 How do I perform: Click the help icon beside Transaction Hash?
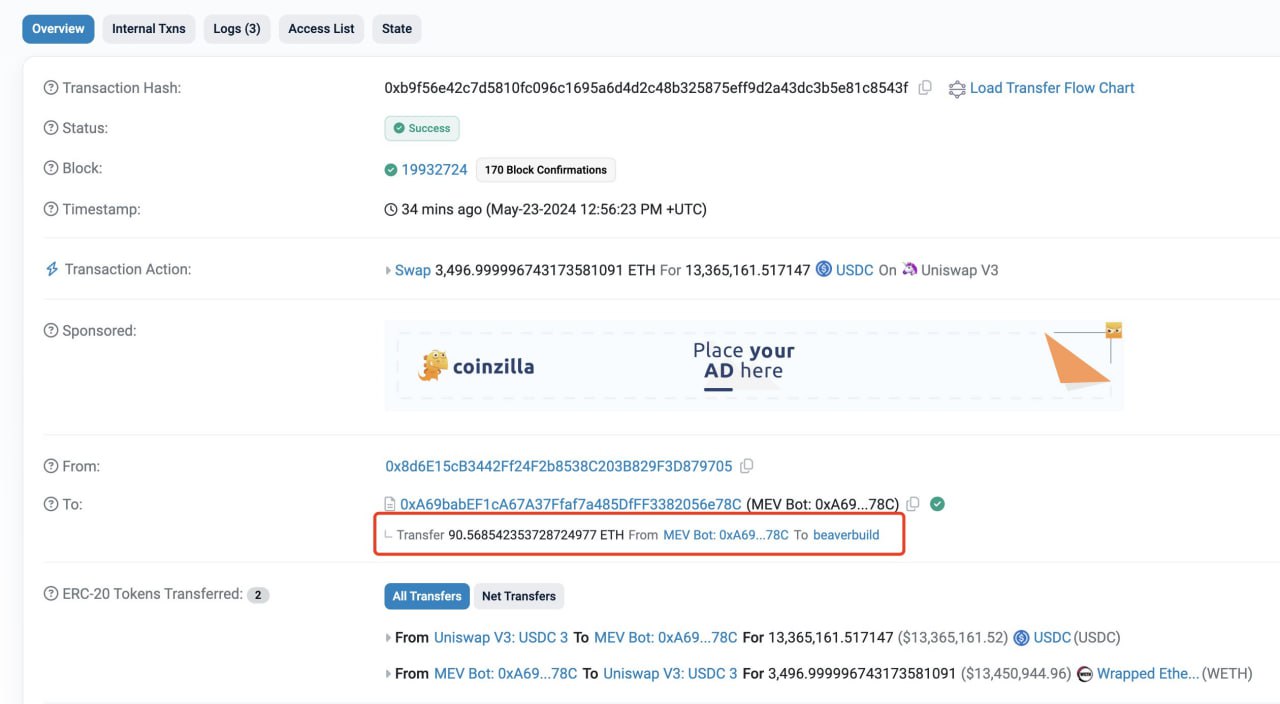pyautogui.click(x=51, y=88)
